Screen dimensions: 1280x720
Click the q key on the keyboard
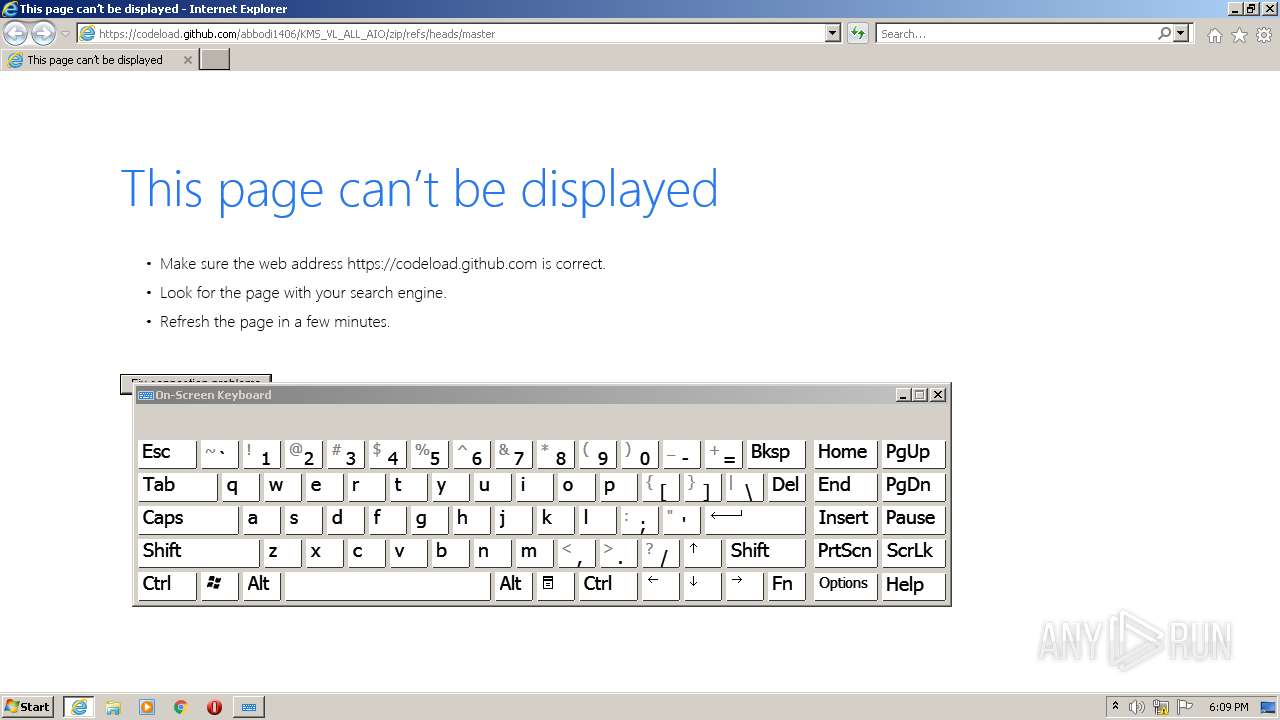click(x=240, y=486)
